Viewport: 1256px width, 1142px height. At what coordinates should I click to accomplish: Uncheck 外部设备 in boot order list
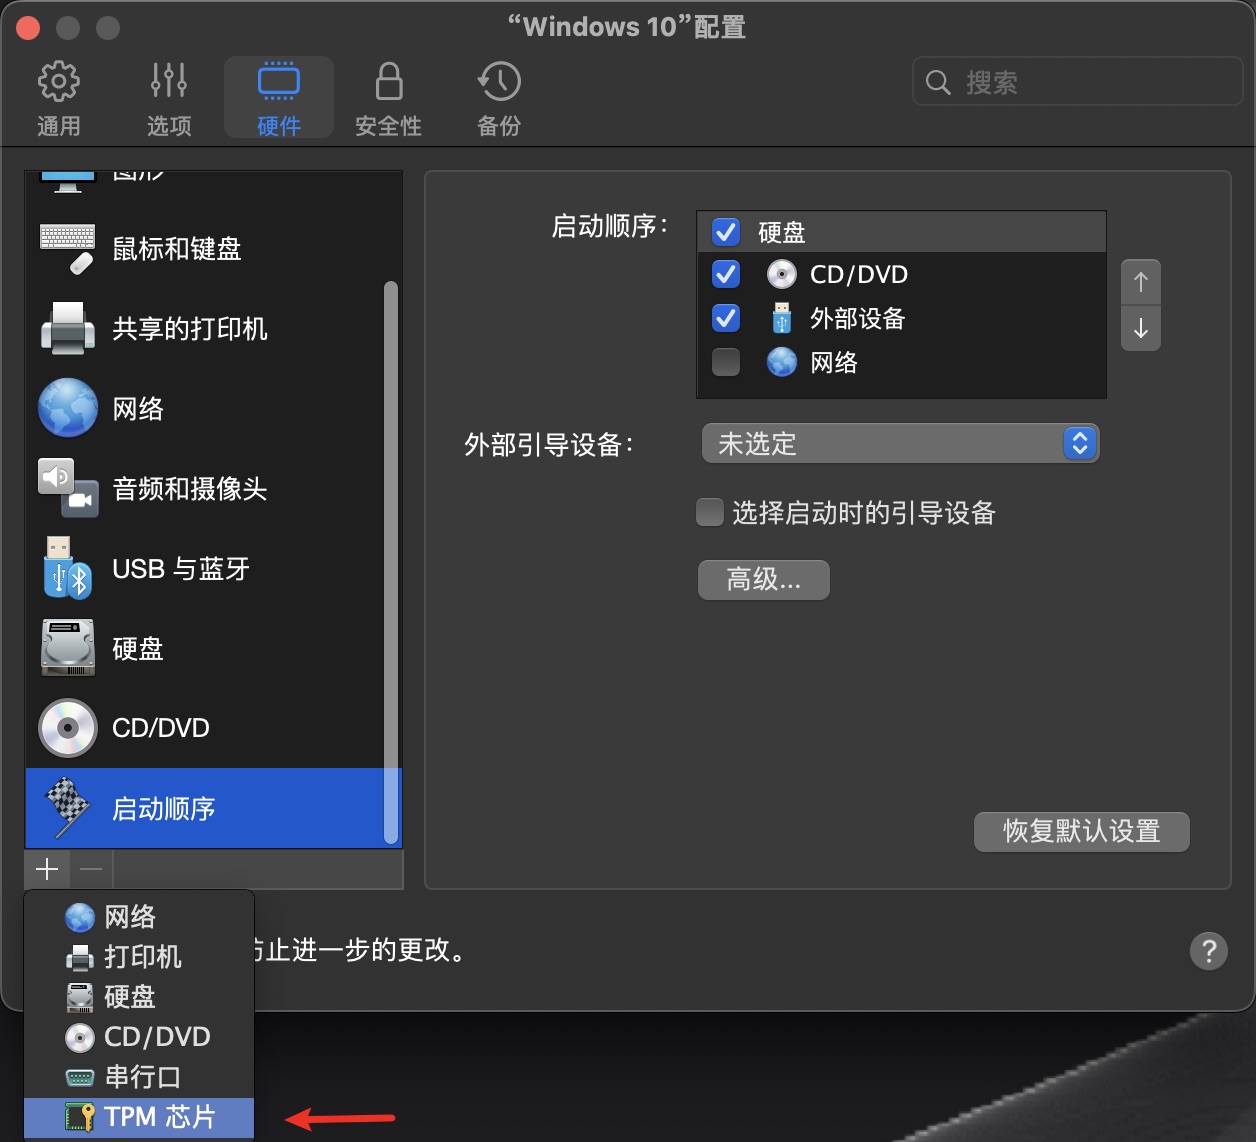pos(726,318)
